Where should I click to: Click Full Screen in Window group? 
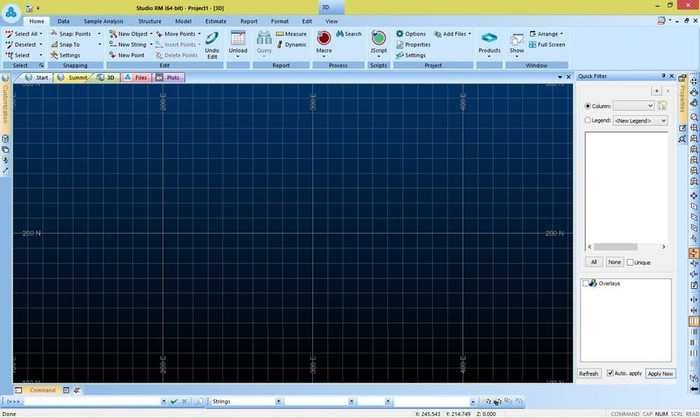(x=547, y=45)
